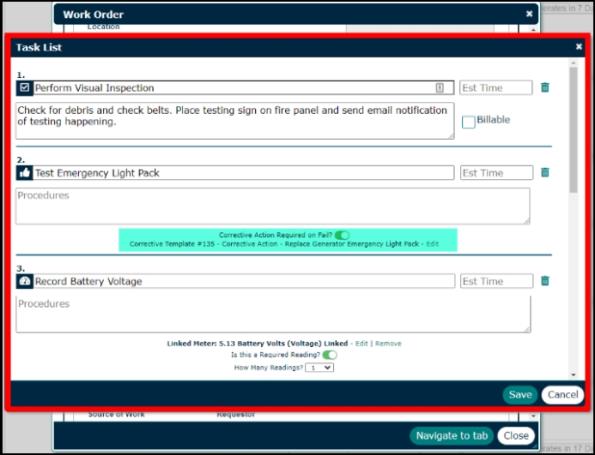Delete the Perform Visual Inspection task via trash icon
Viewport: 595px width, 455px height.
[x=545, y=88]
